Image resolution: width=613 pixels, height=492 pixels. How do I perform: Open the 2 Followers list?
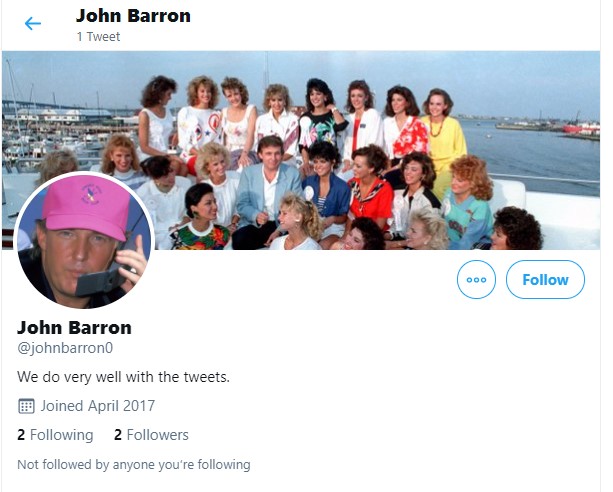click(151, 435)
